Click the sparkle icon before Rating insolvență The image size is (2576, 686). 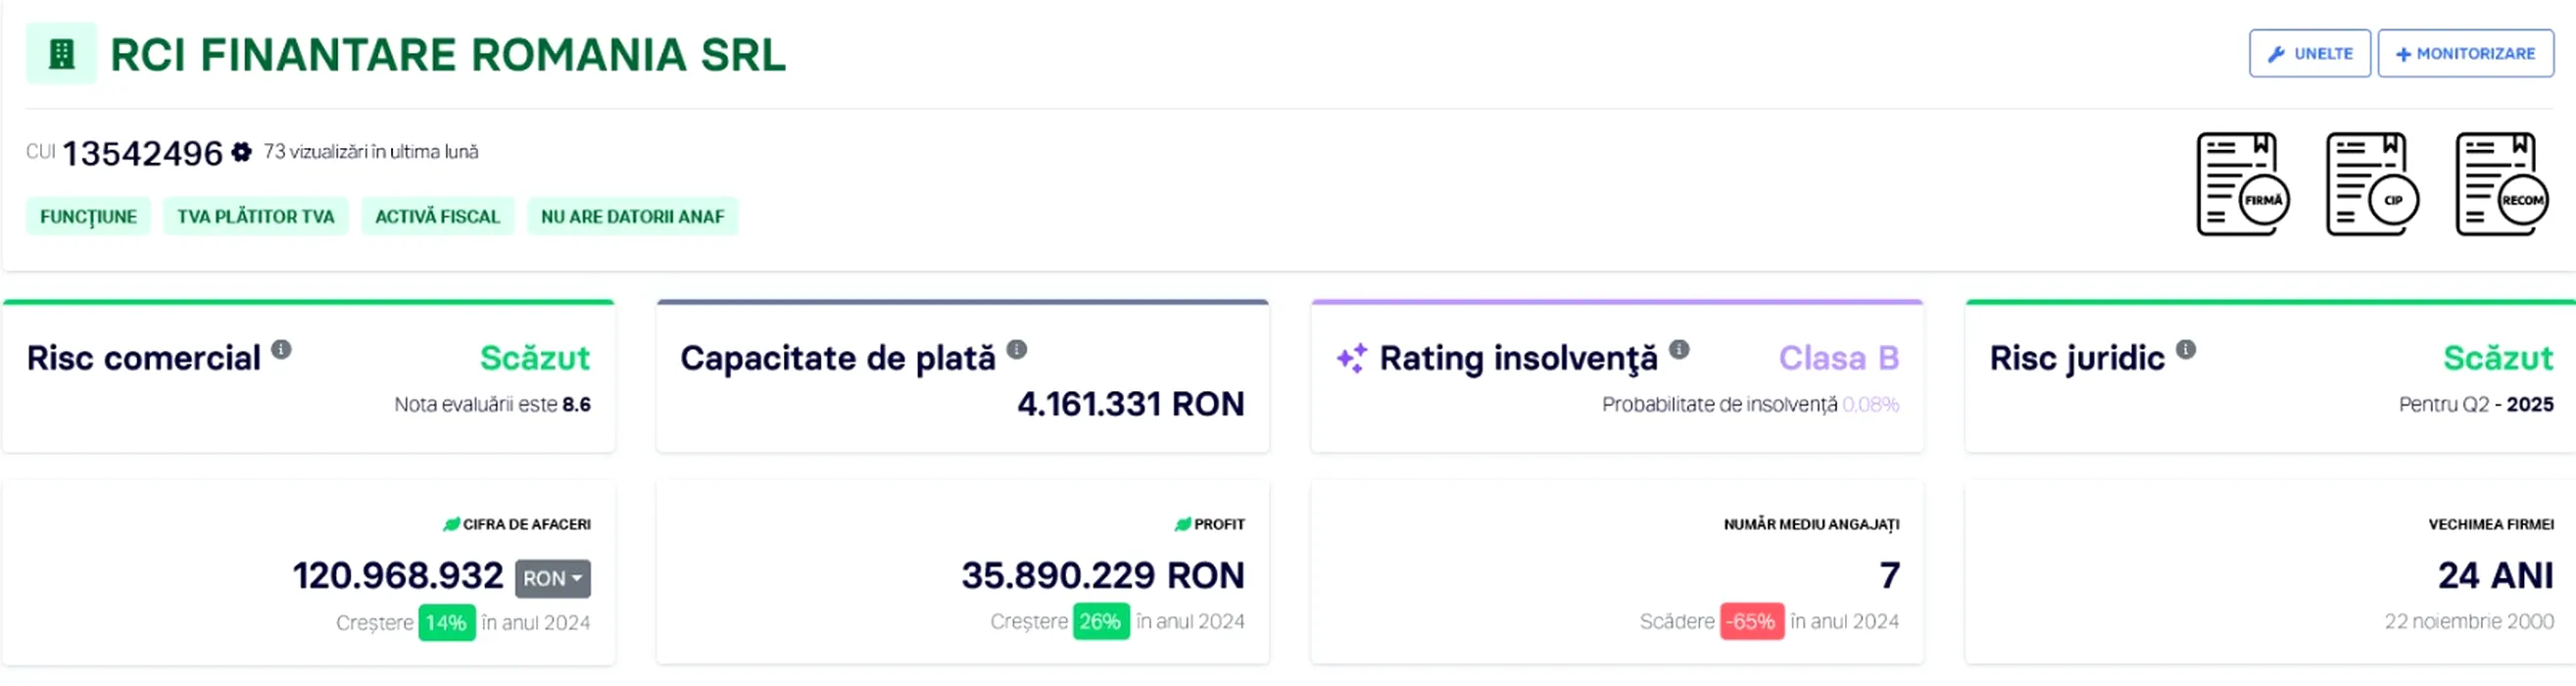pos(1351,358)
